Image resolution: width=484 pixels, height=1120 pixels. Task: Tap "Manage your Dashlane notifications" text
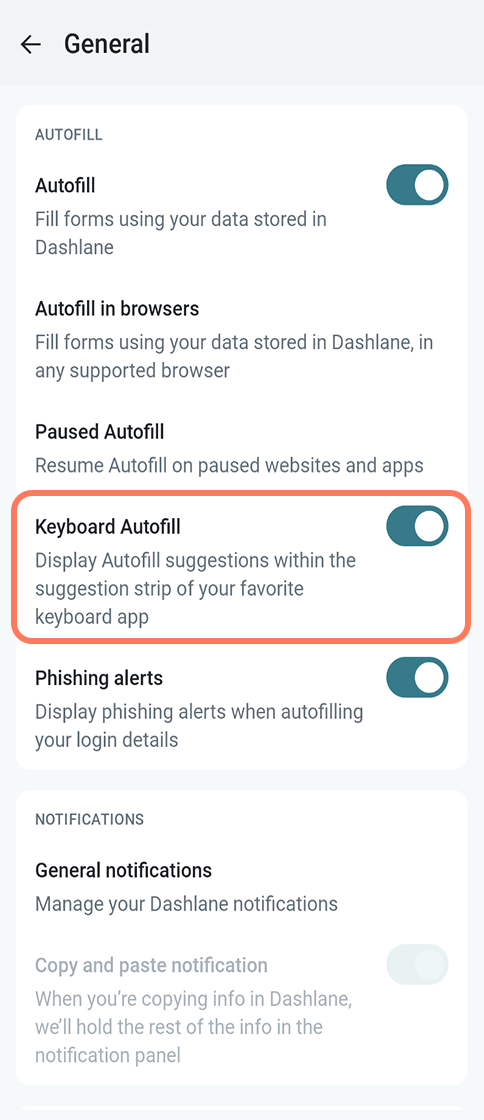(186, 904)
